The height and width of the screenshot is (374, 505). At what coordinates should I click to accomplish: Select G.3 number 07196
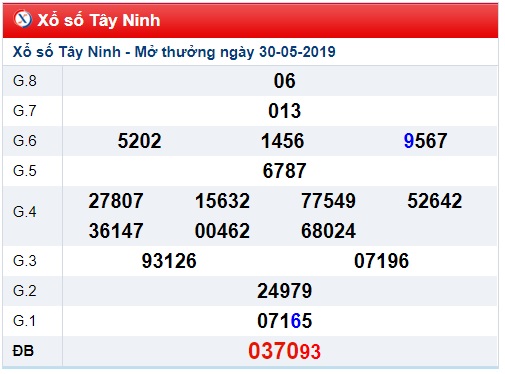pos(381,261)
